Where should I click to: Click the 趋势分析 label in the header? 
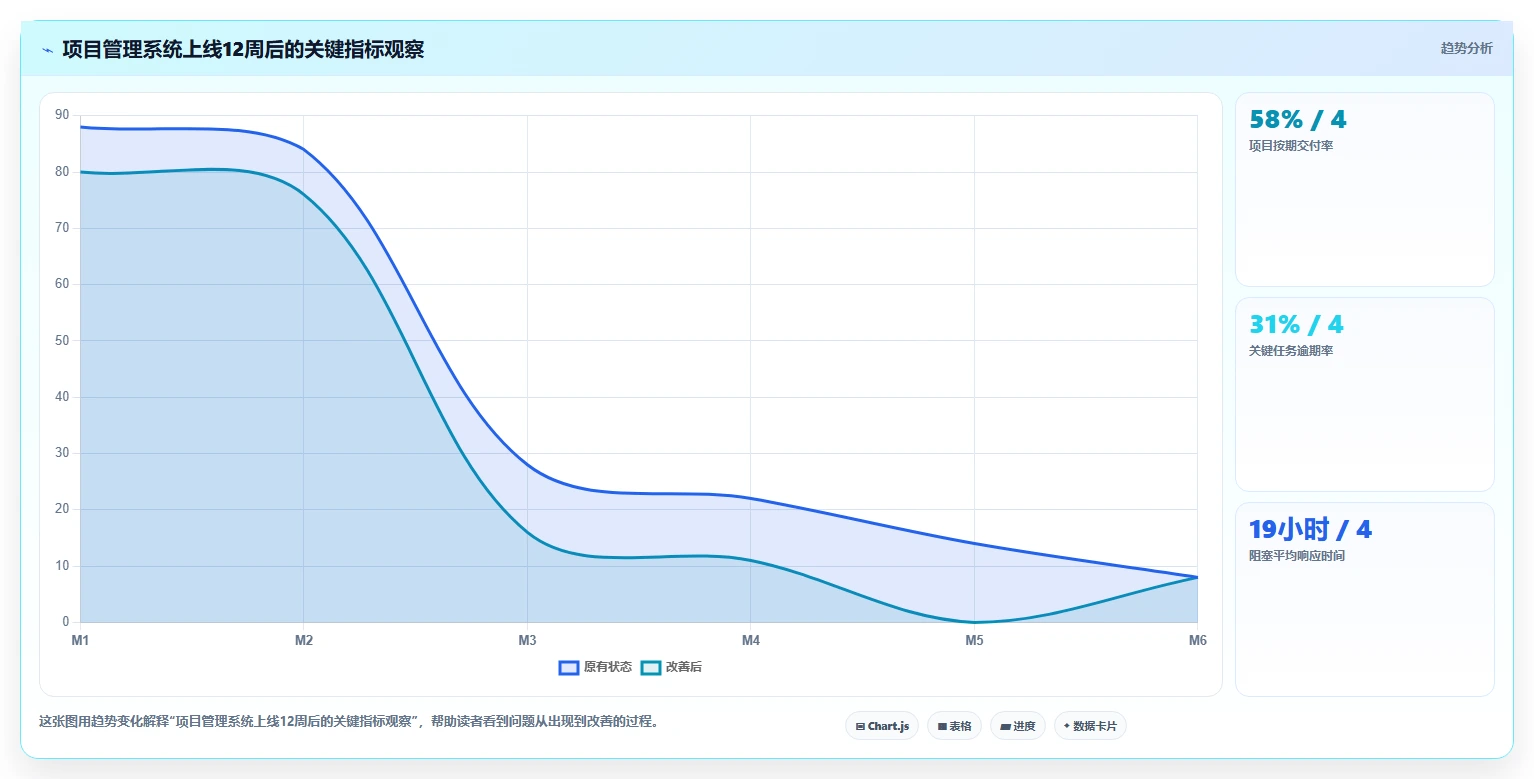coord(1466,48)
